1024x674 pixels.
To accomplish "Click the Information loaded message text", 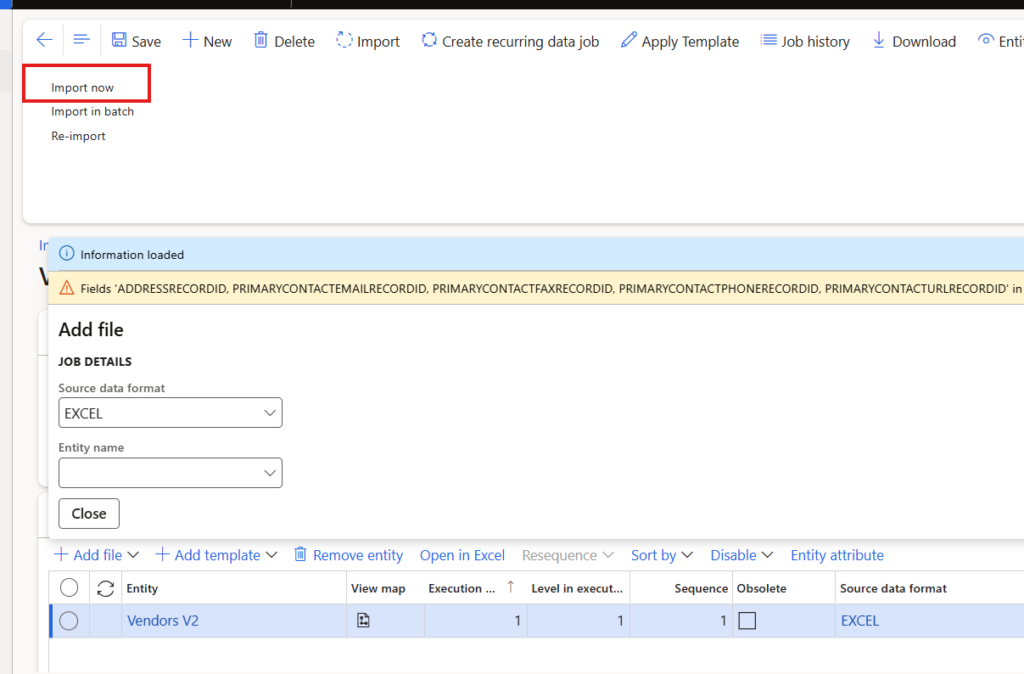I will 132,255.
